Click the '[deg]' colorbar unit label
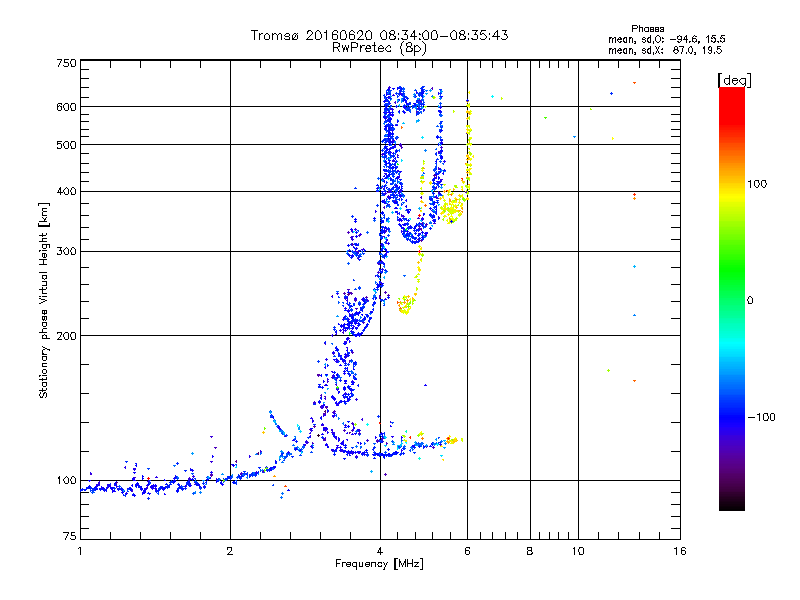The width and height of the screenshot is (800, 600). [734, 80]
